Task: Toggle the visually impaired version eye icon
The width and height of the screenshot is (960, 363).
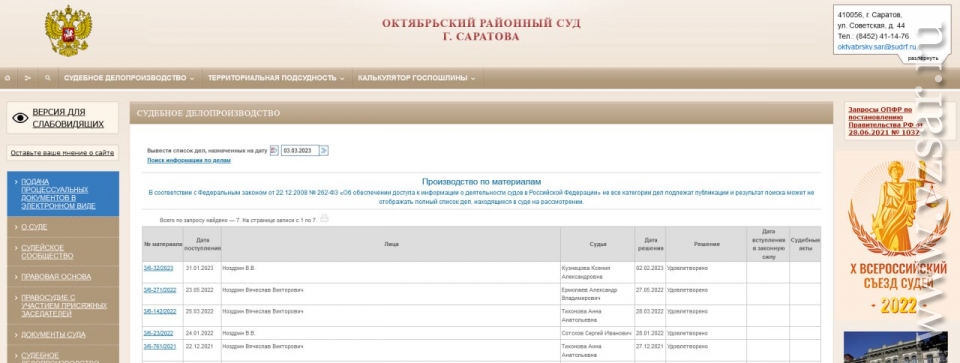Action: 20,118
